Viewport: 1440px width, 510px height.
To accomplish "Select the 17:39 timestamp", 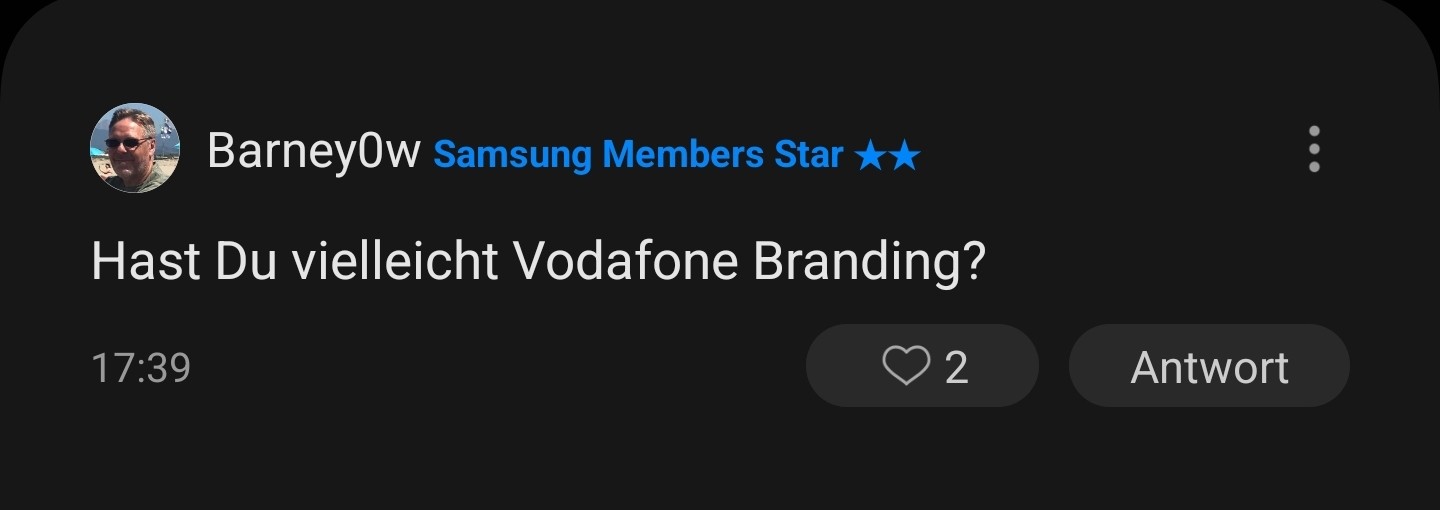I will click(141, 367).
